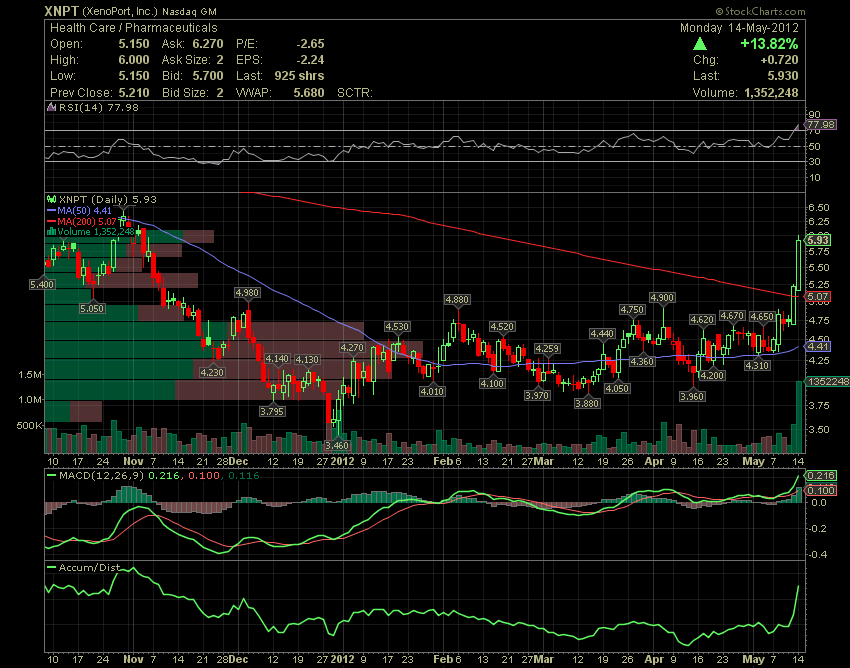Click the 4.270 price label
The width and height of the screenshot is (850, 668).
(352, 348)
